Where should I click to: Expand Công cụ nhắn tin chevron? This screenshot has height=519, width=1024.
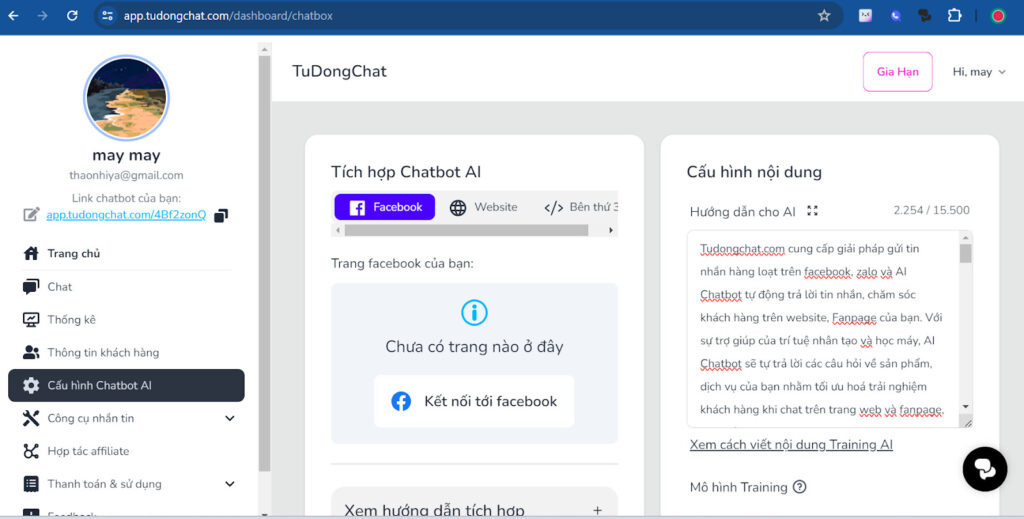230,418
